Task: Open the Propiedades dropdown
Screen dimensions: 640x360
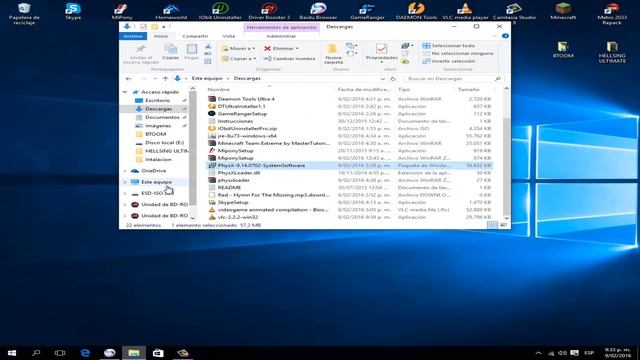Action: click(x=381, y=61)
